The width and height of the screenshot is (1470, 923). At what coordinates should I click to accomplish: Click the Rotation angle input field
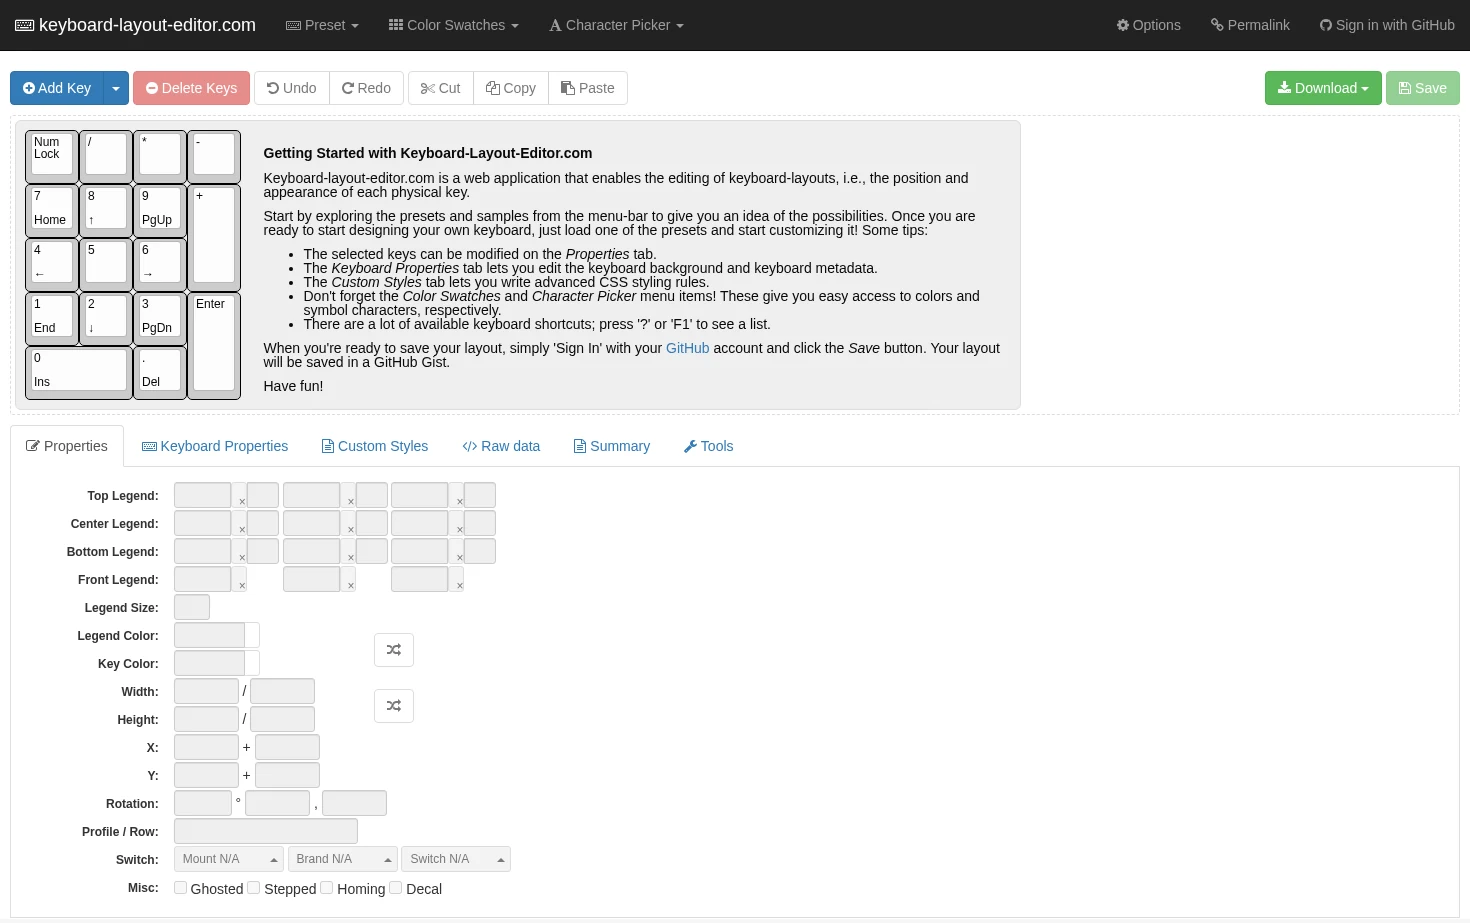(203, 803)
